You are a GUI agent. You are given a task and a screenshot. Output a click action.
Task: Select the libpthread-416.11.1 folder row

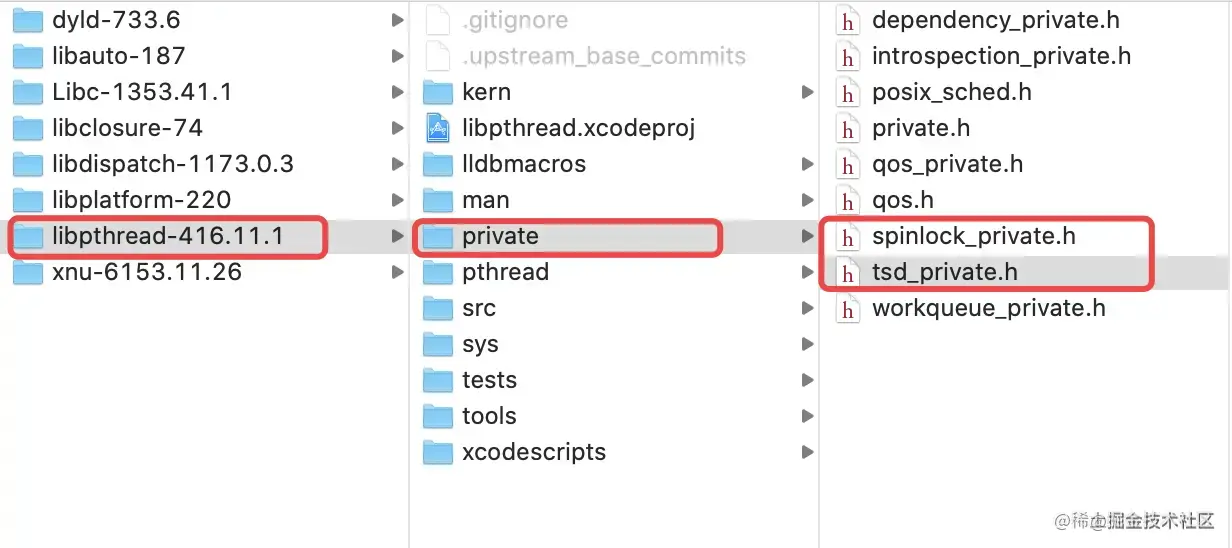(x=167, y=237)
